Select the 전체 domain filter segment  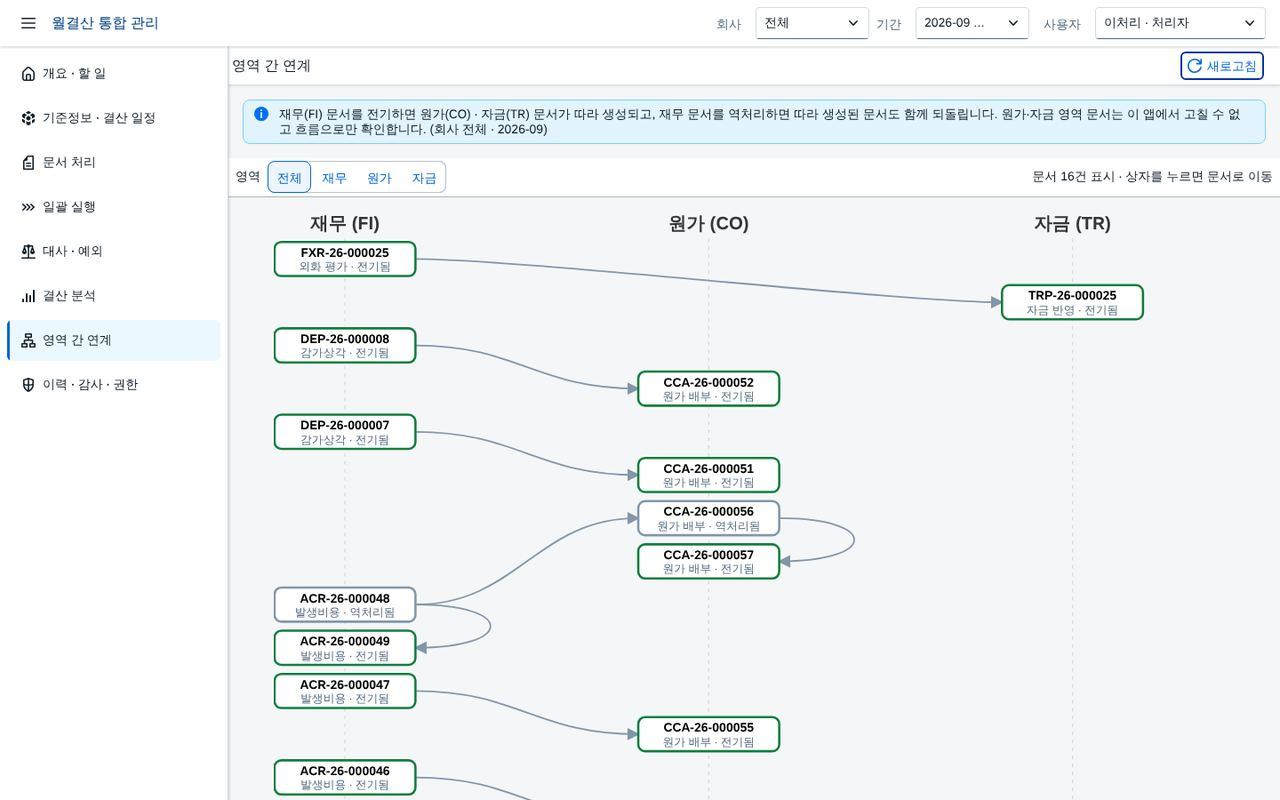[289, 177]
